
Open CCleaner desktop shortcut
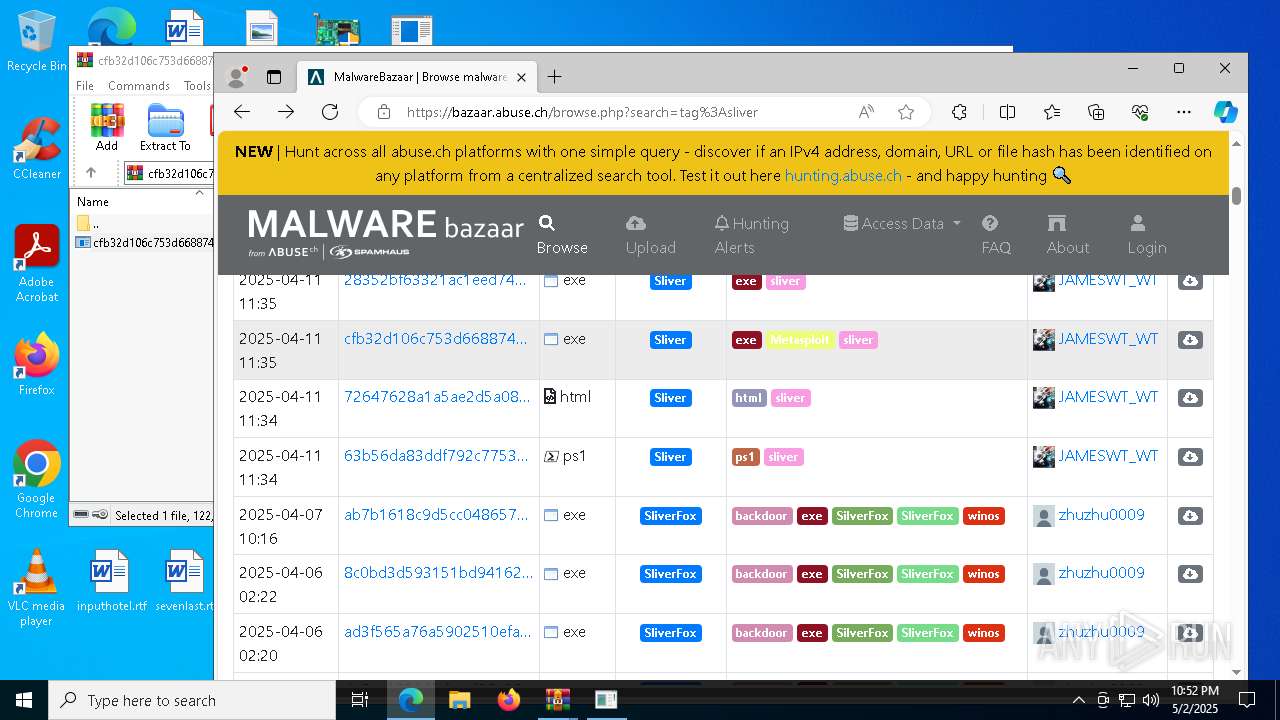click(x=37, y=149)
